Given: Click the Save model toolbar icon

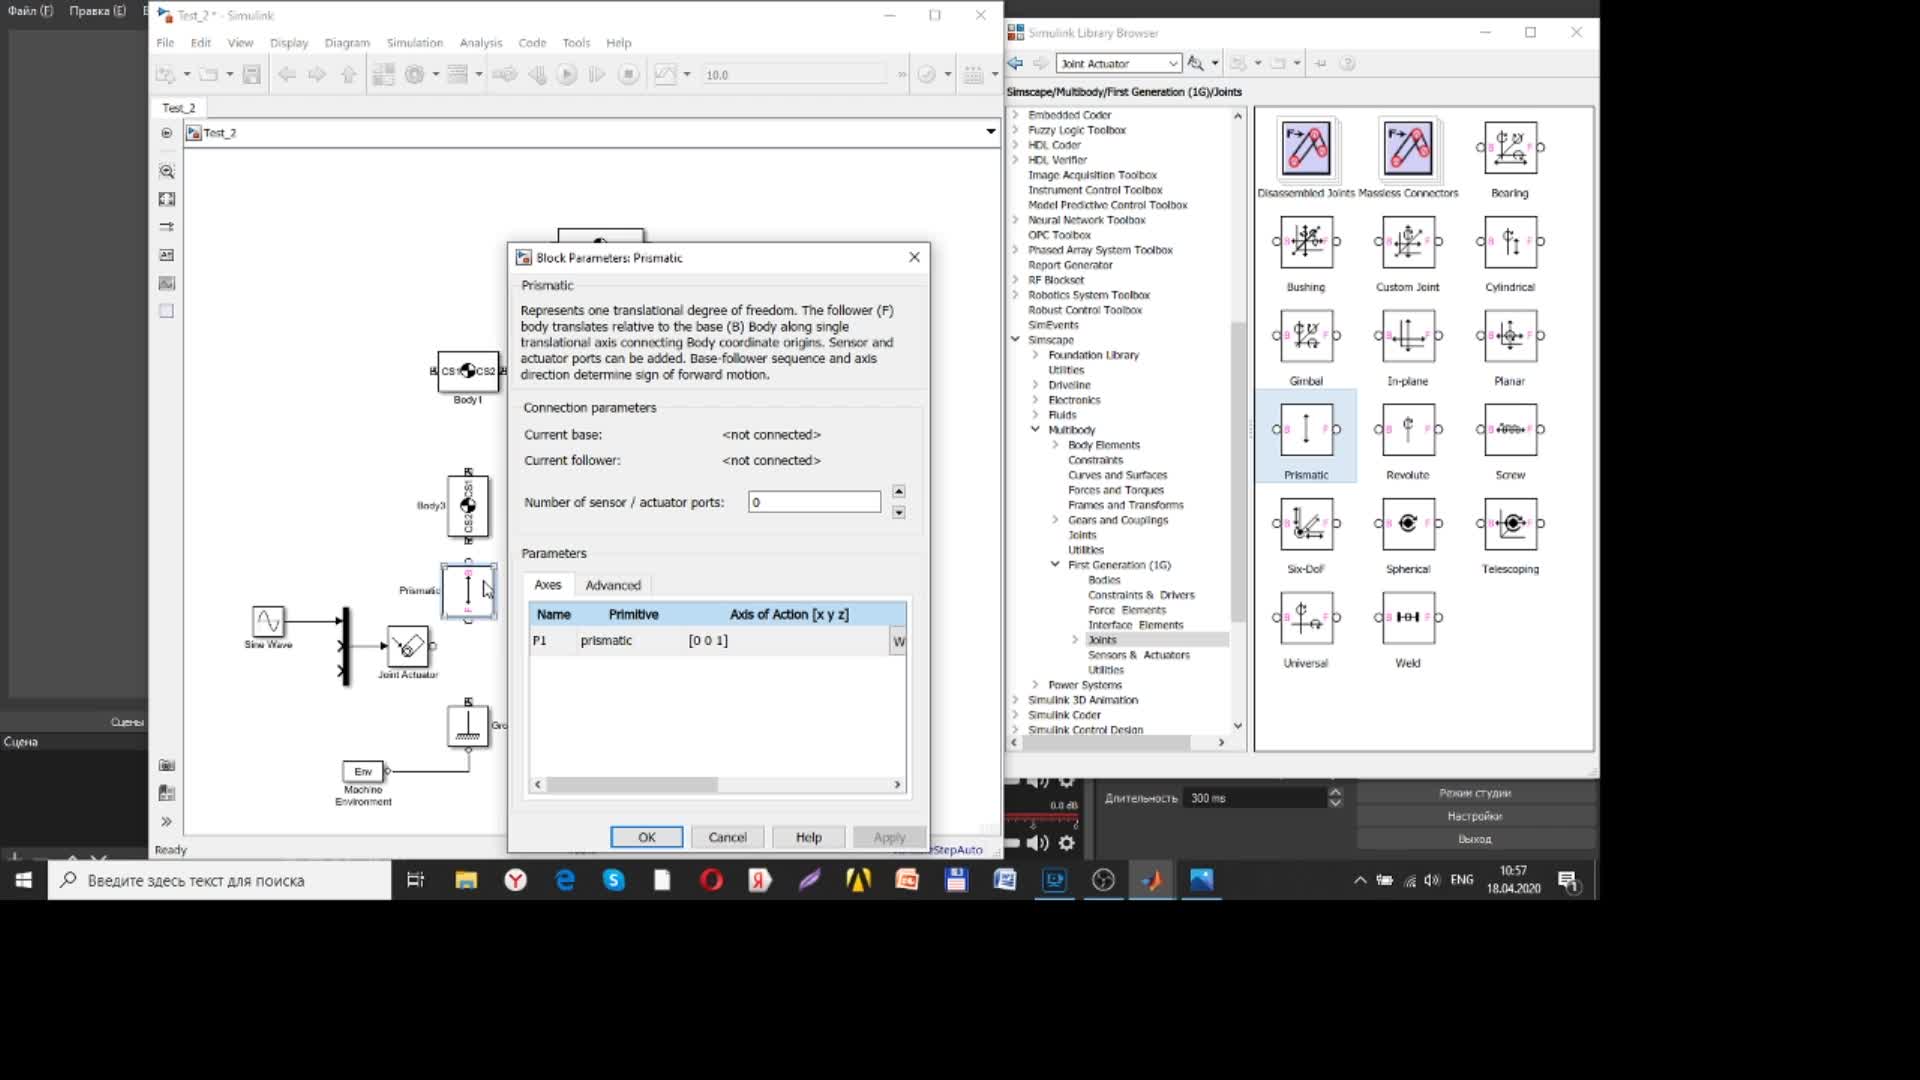Looking at the screenshot, I should pos(252,74).
